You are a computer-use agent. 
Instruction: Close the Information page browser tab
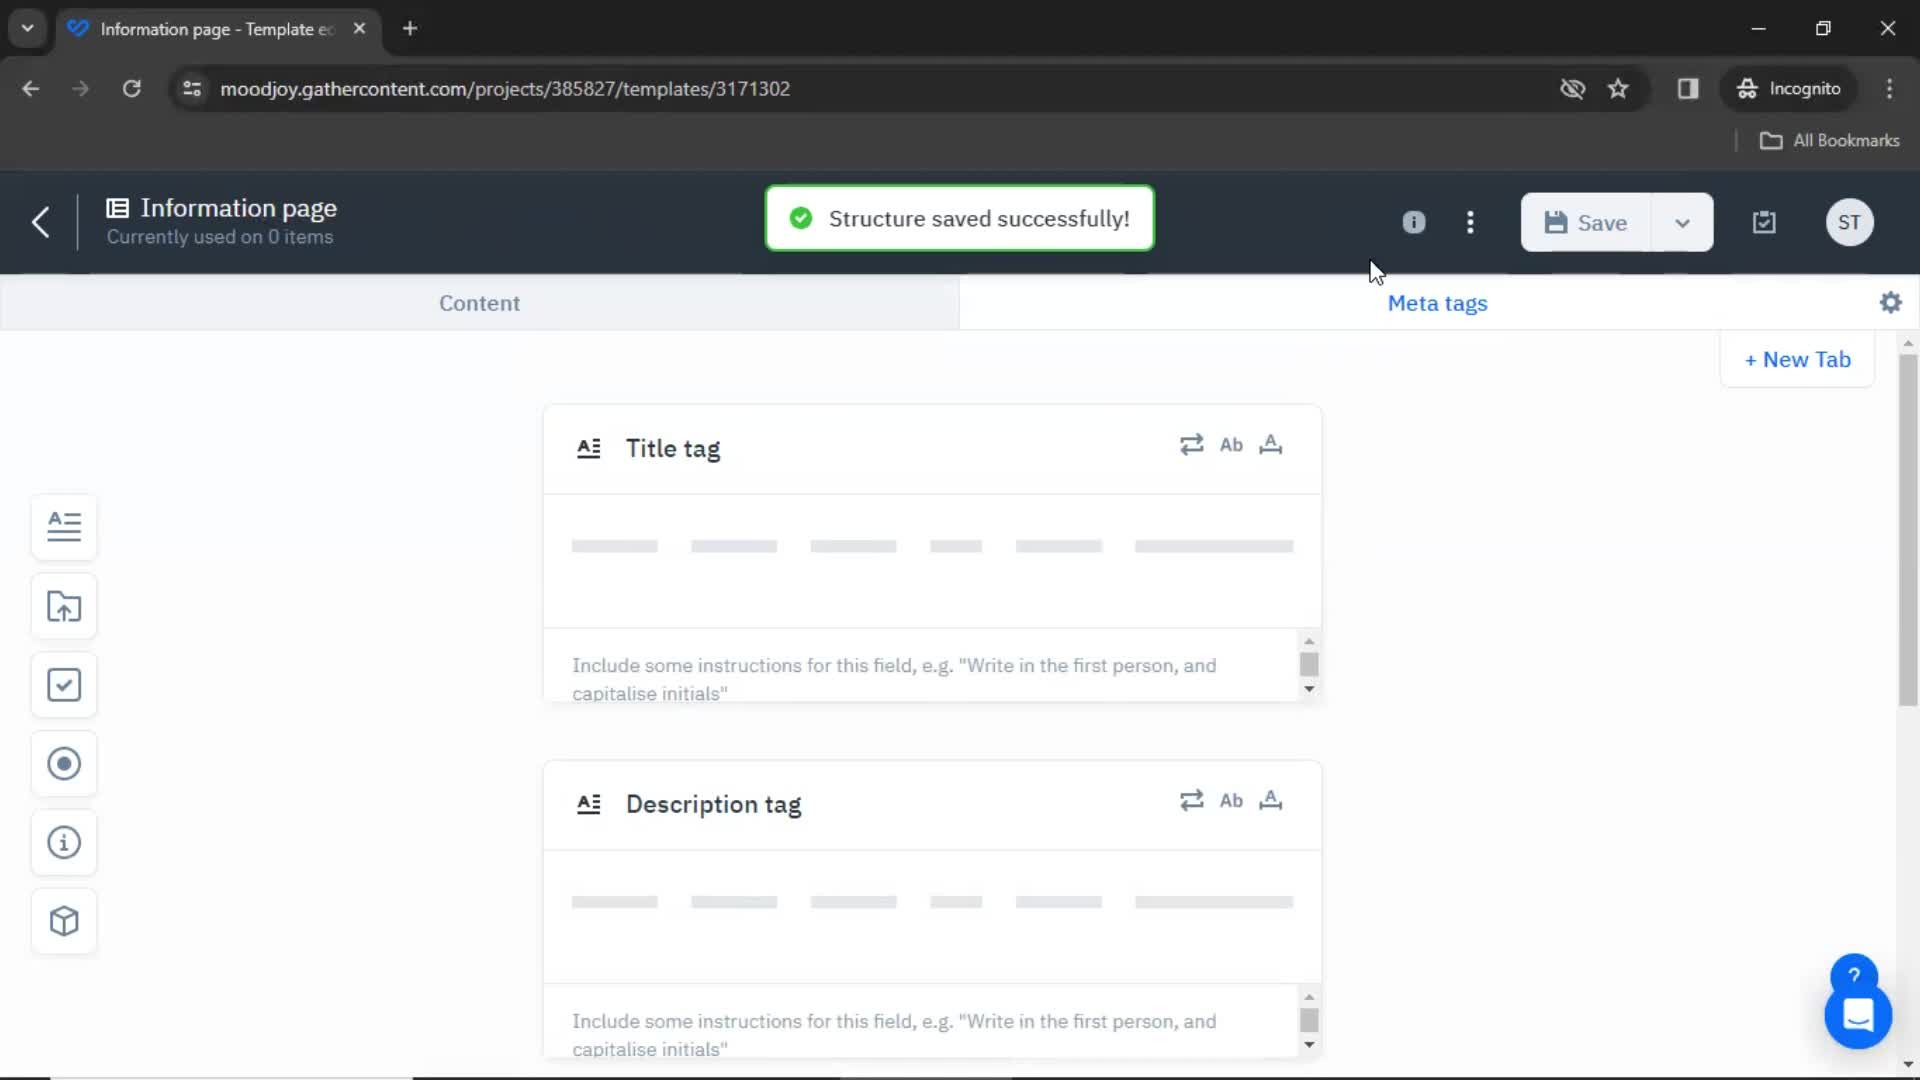359,29
